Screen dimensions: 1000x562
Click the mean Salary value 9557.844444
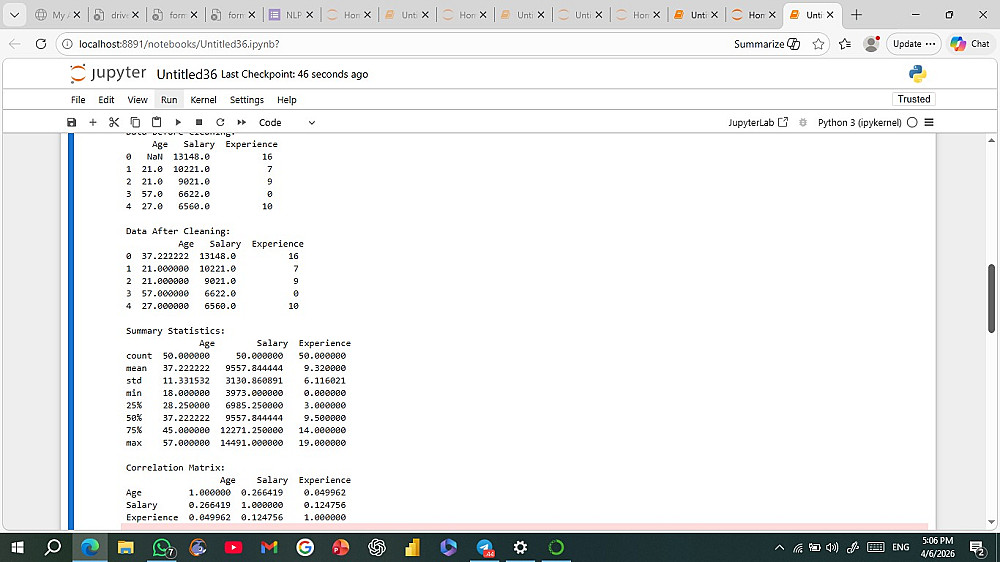[254, 368]
